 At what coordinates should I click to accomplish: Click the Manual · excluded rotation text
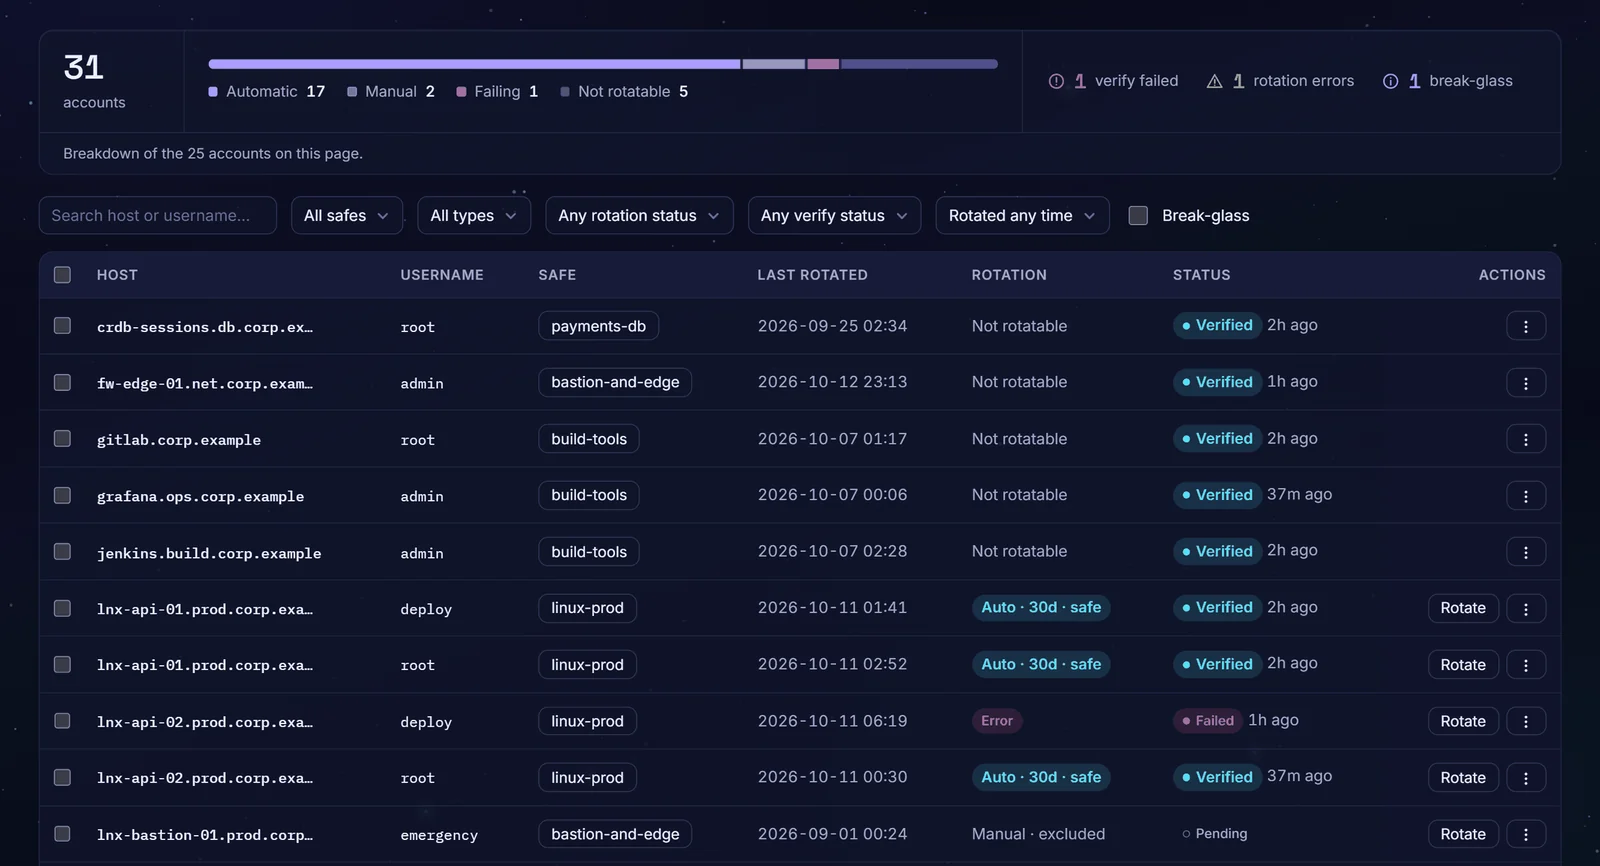coord(1038,834)
